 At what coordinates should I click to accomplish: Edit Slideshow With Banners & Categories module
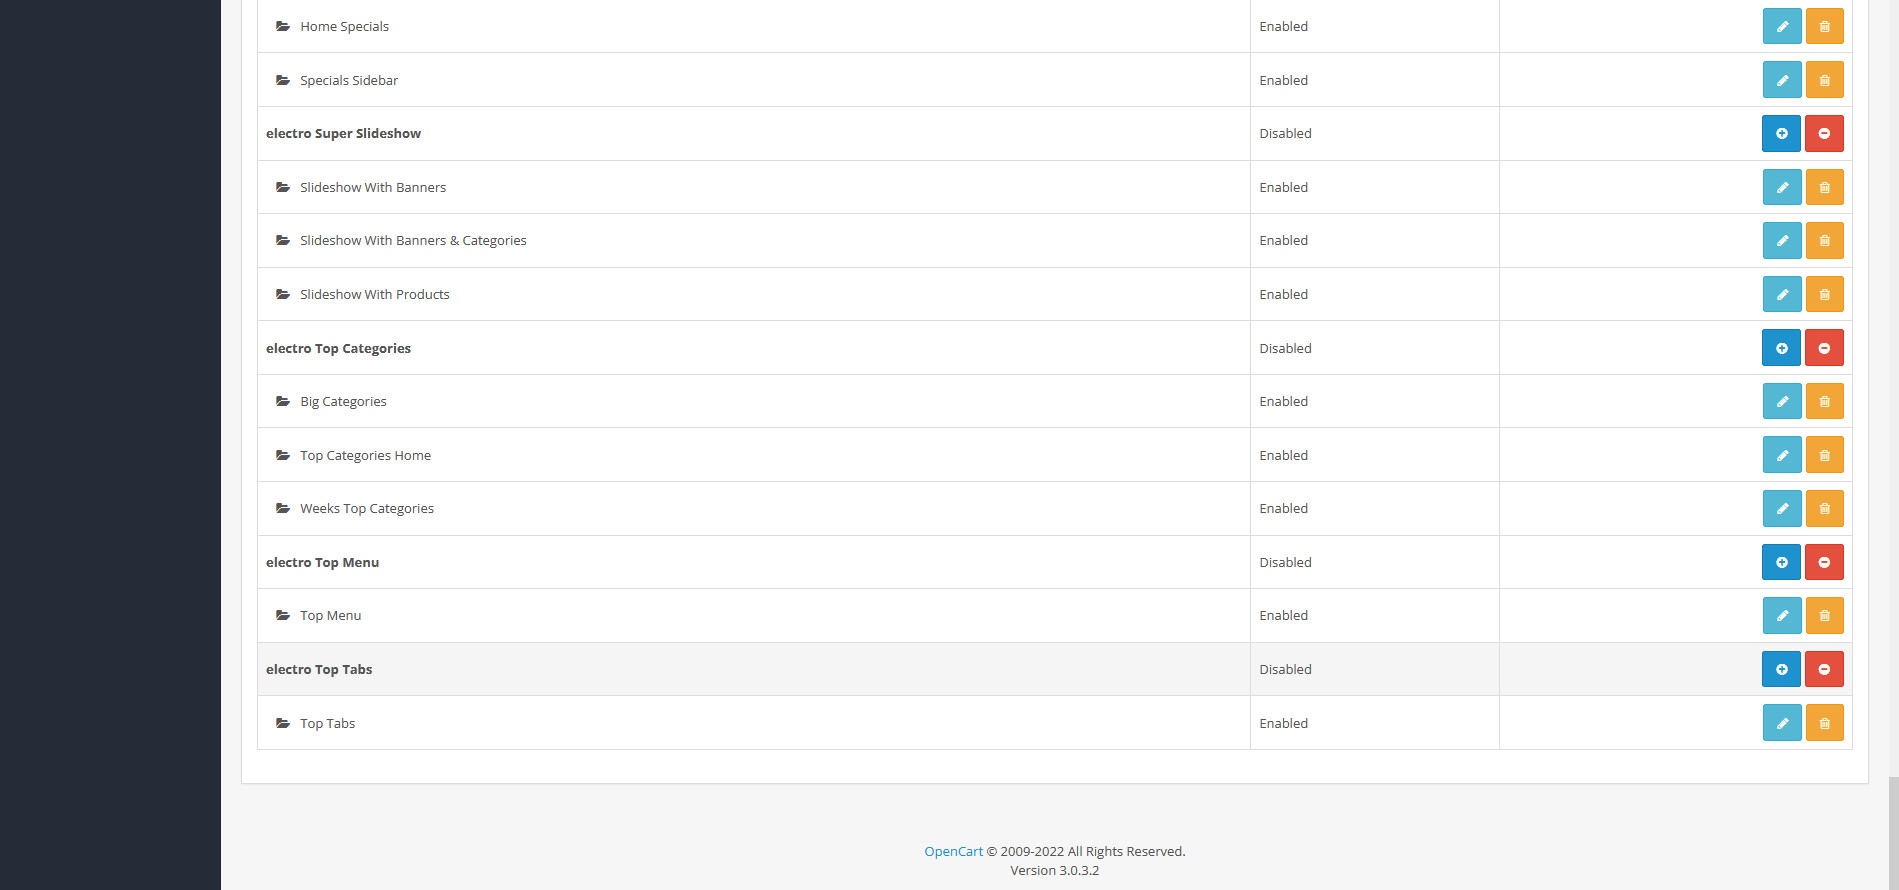pos(1782,240)
